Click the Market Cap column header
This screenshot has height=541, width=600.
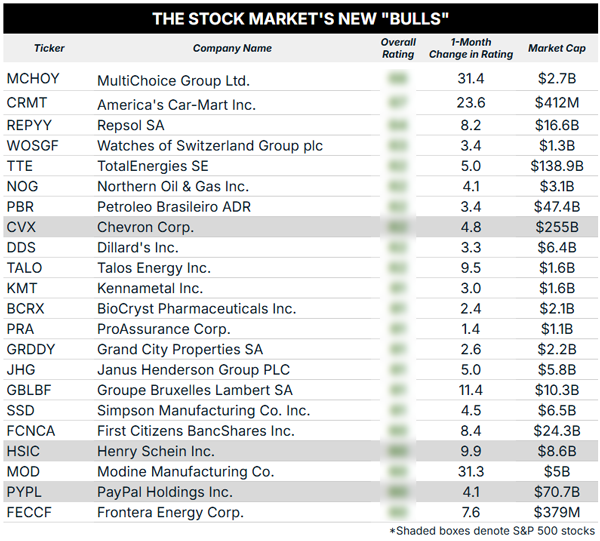pyautogui.click(x=557, y=48)
